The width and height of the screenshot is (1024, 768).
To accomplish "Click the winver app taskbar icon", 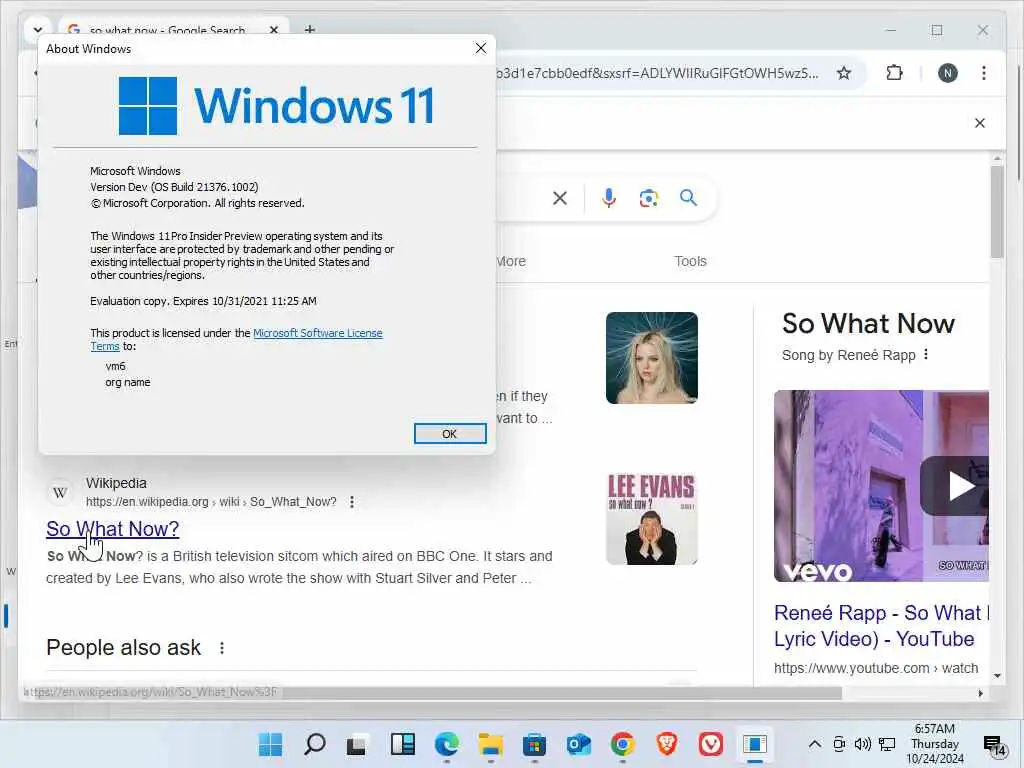I will pyautogui.click(x=754, y=744).
